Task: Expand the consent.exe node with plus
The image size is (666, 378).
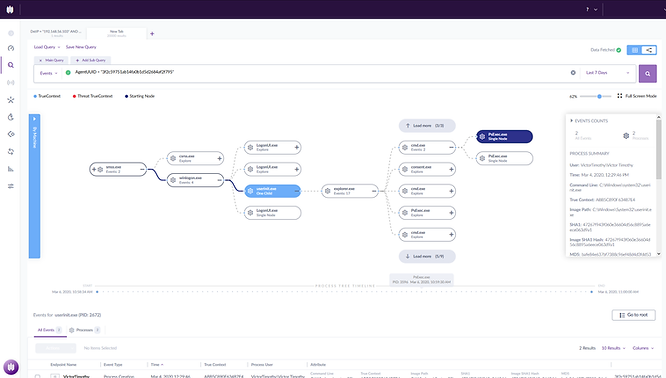Action: [x=451, y=169]
